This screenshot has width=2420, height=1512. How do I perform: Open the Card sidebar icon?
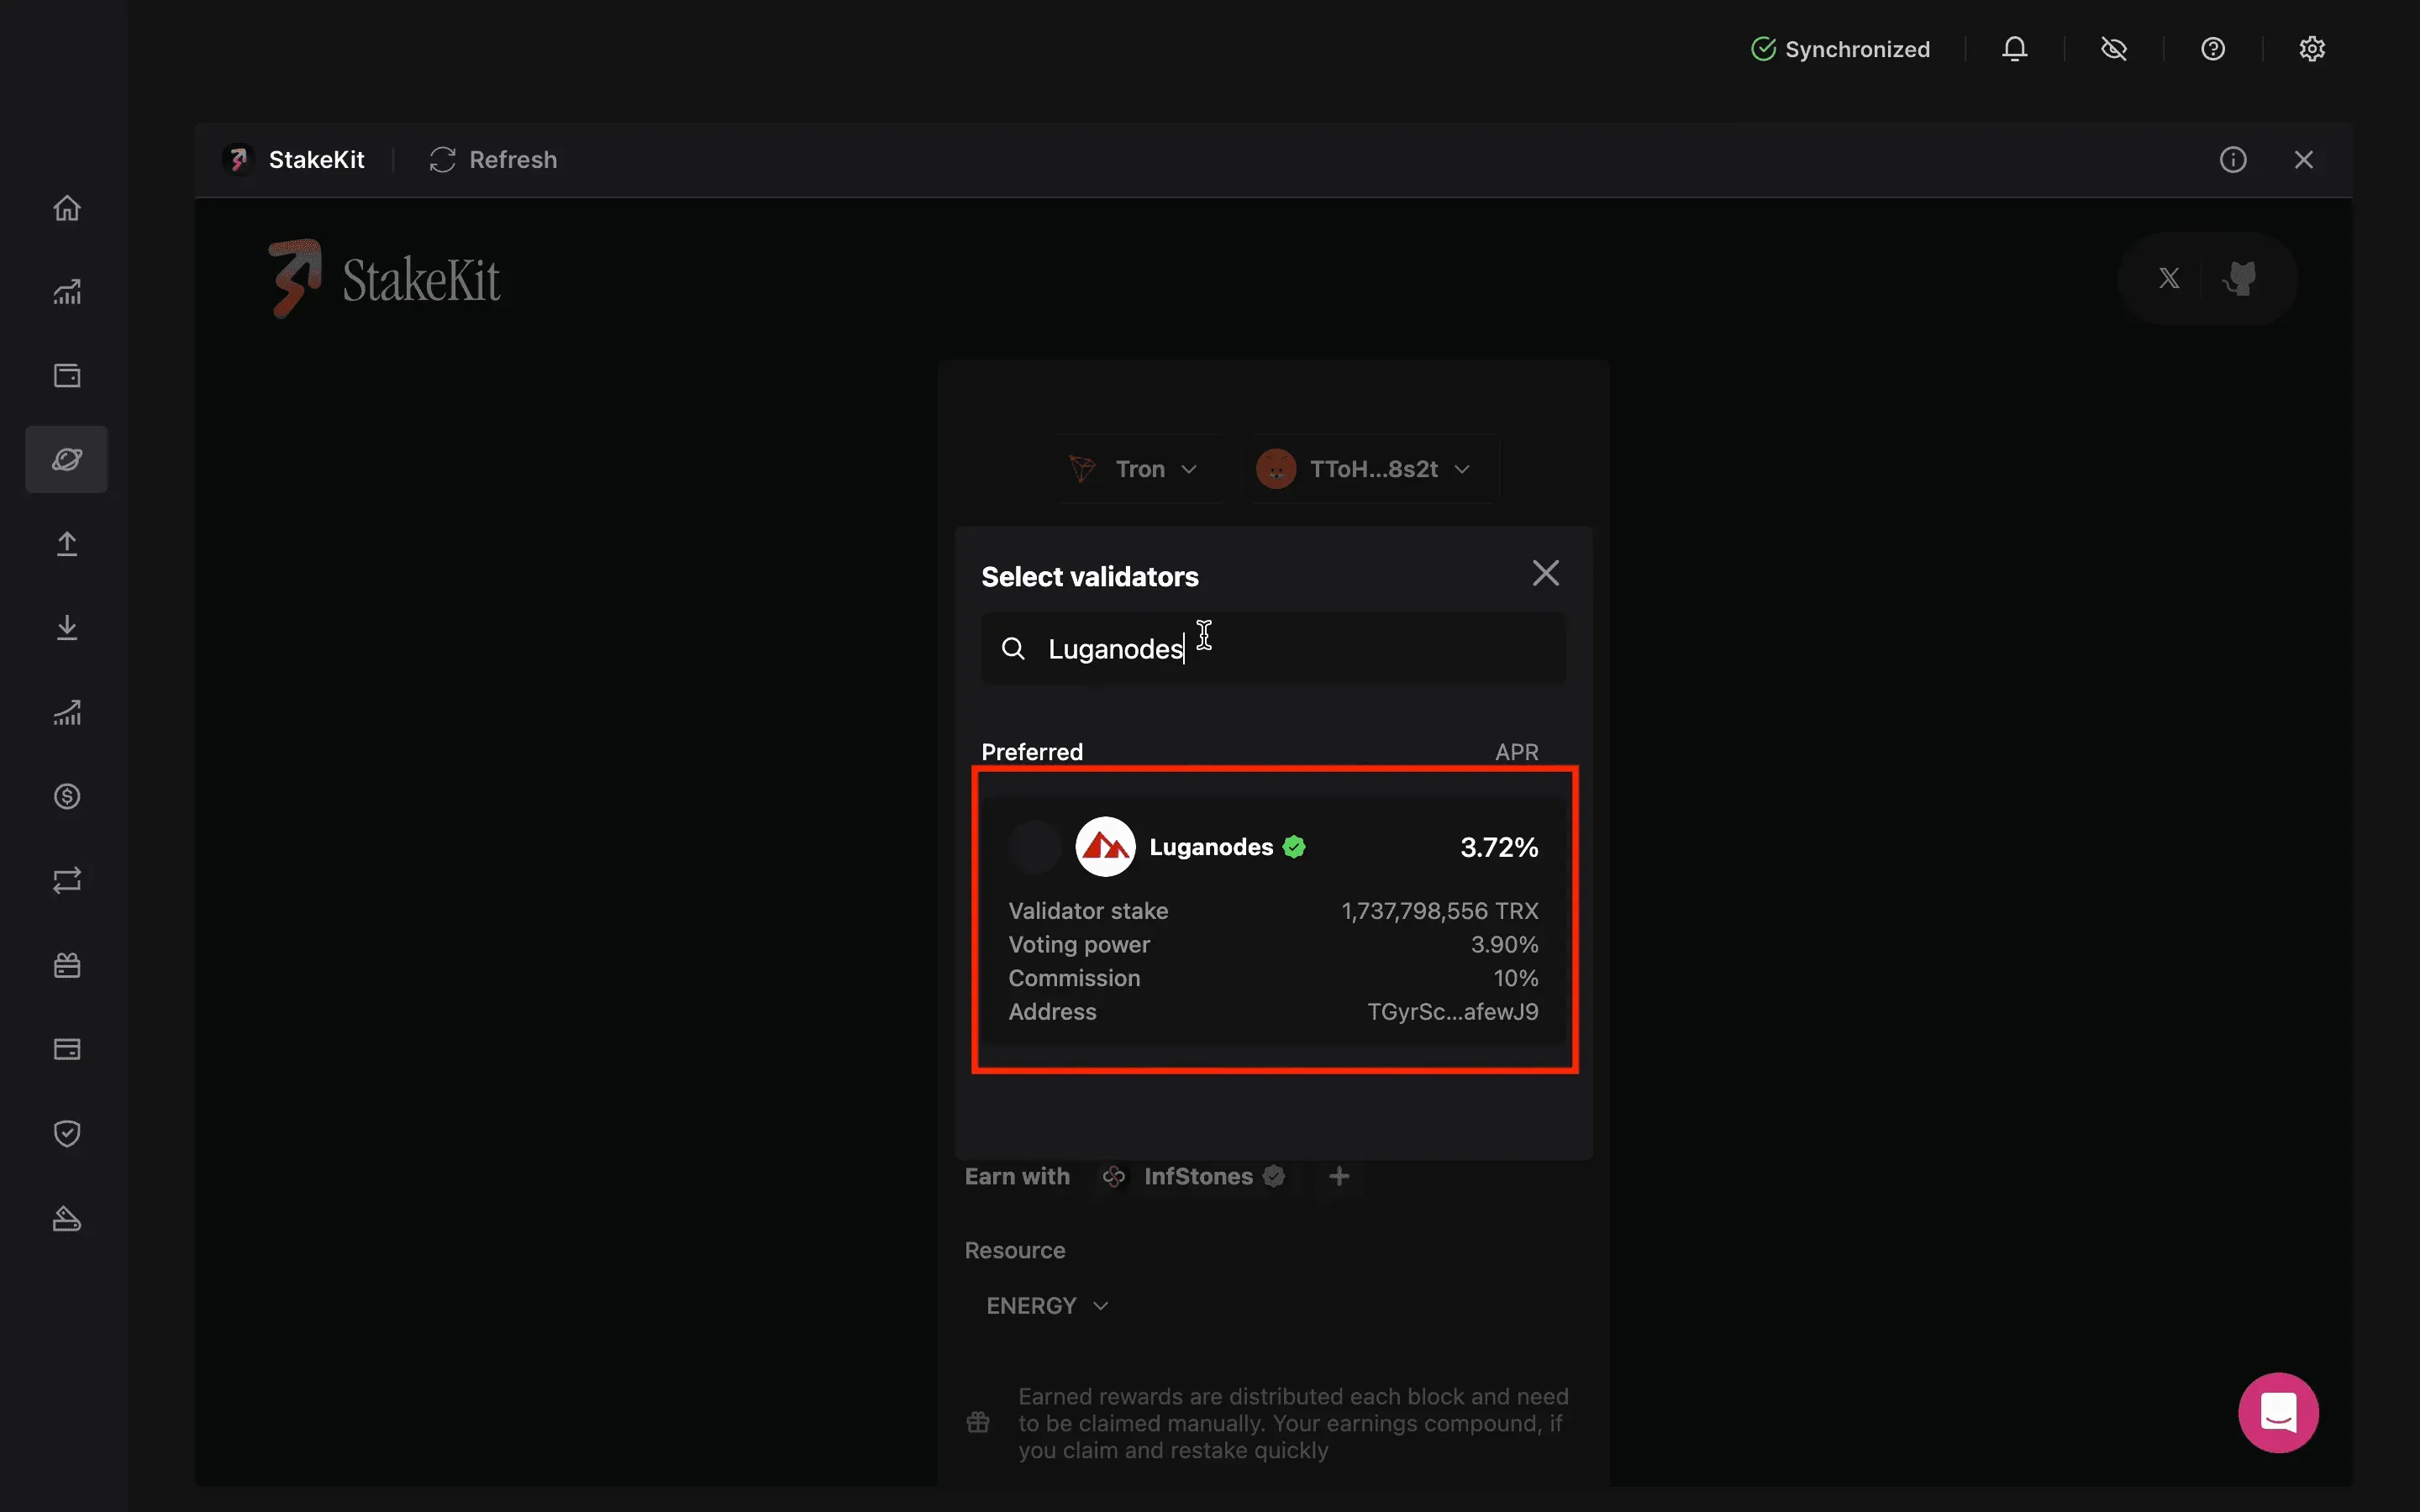(67, 1049)
